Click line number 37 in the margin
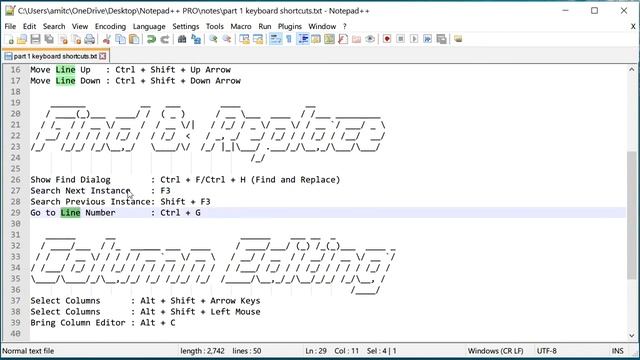This screenshot has width=640, height=360. click(x=15, y=301)
